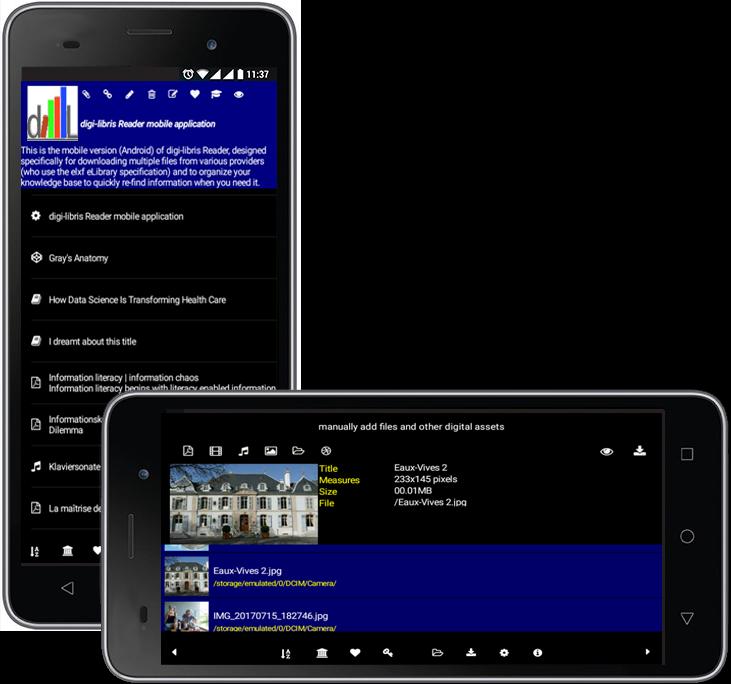The width and height of the screenshot is (731, 684).
Task: Tap heart favorites icon on landscape bottom bar
Action: pos(355,653)
